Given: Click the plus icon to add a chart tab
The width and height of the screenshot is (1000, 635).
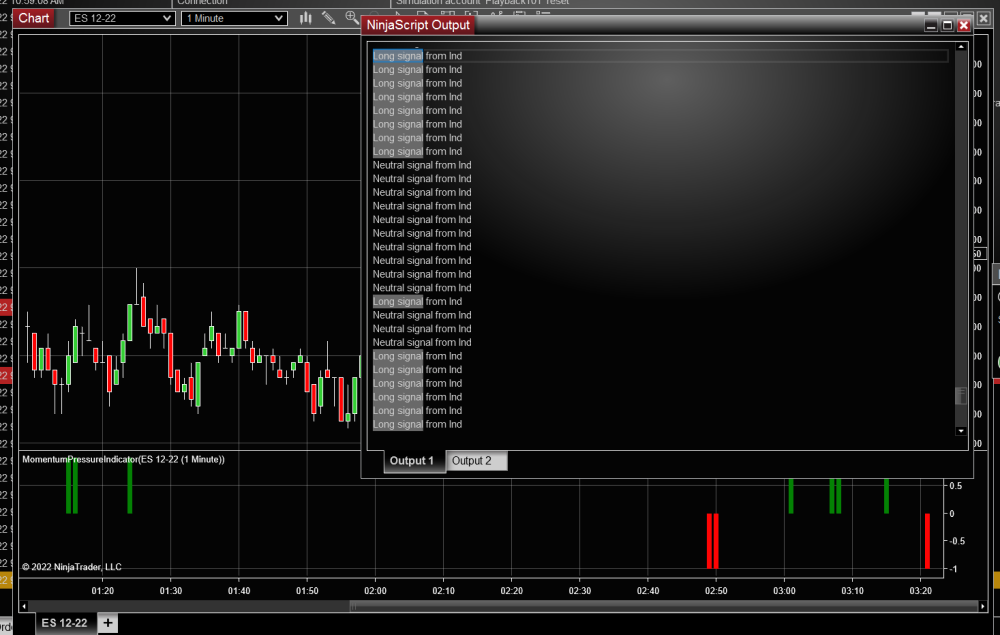Looking at the screenshot, I should point(106,622).
